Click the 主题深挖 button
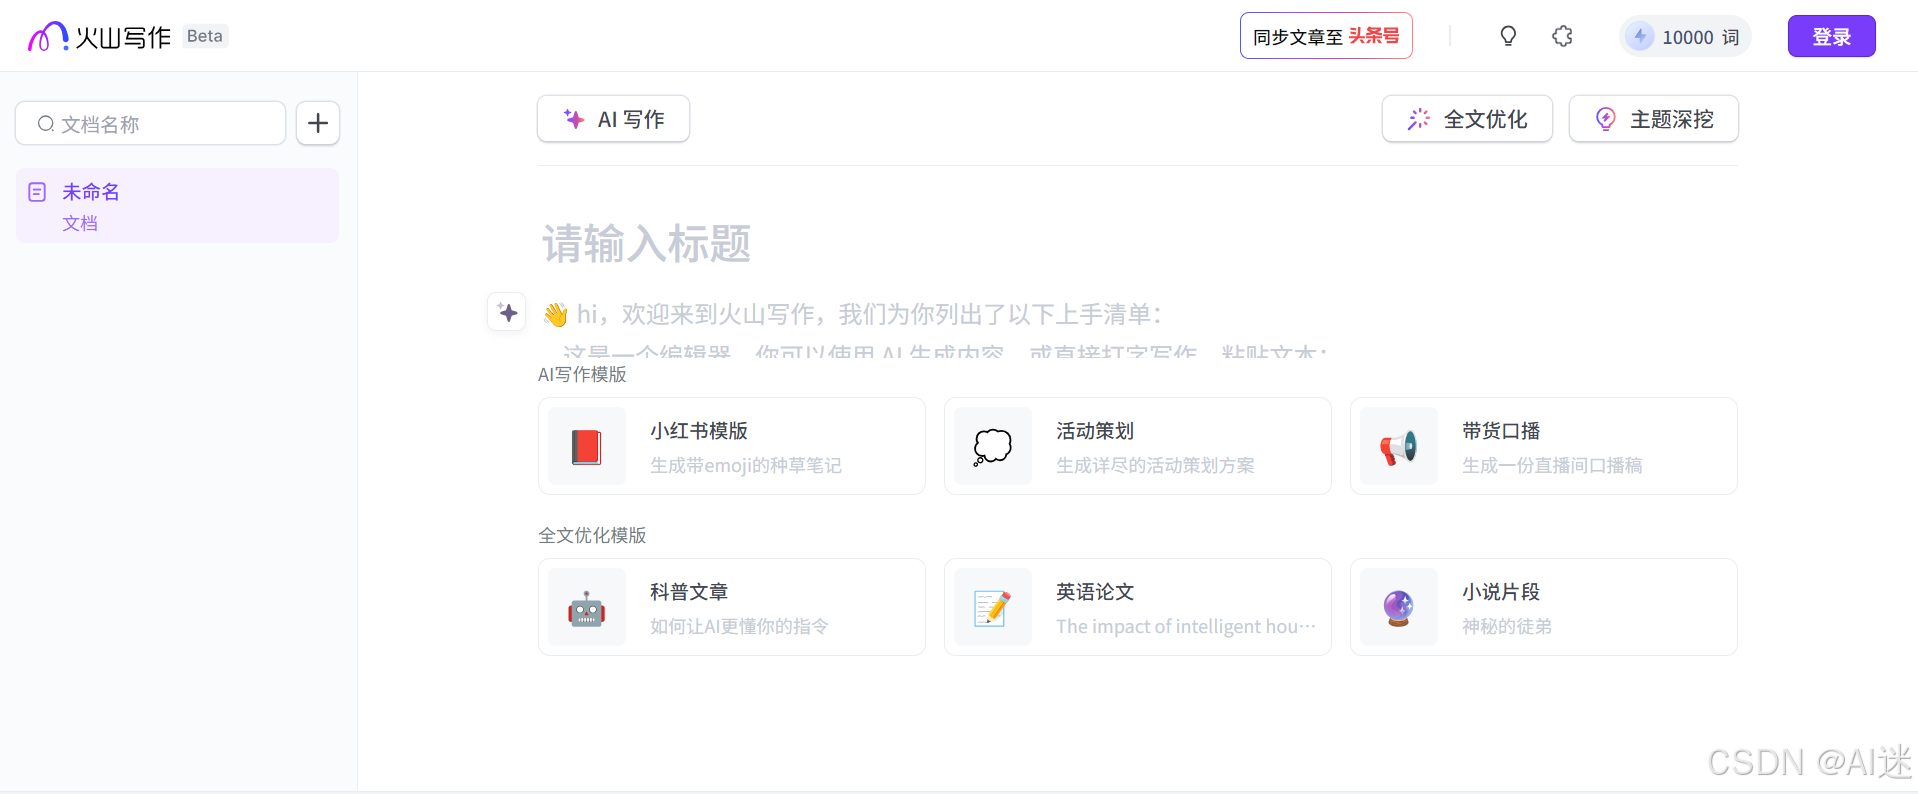This screenshot has height=794, width=1918. (1653, 119)
